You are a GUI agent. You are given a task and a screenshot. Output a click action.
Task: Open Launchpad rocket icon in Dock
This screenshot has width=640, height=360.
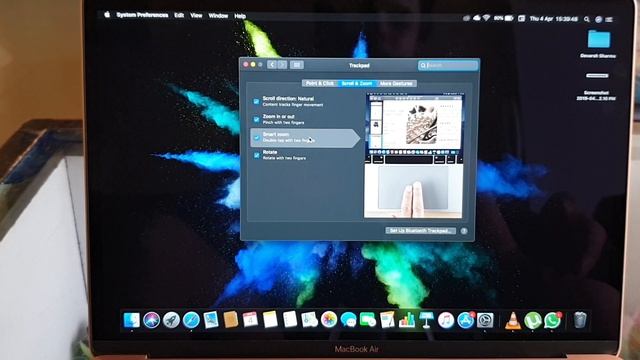point(171,320)
